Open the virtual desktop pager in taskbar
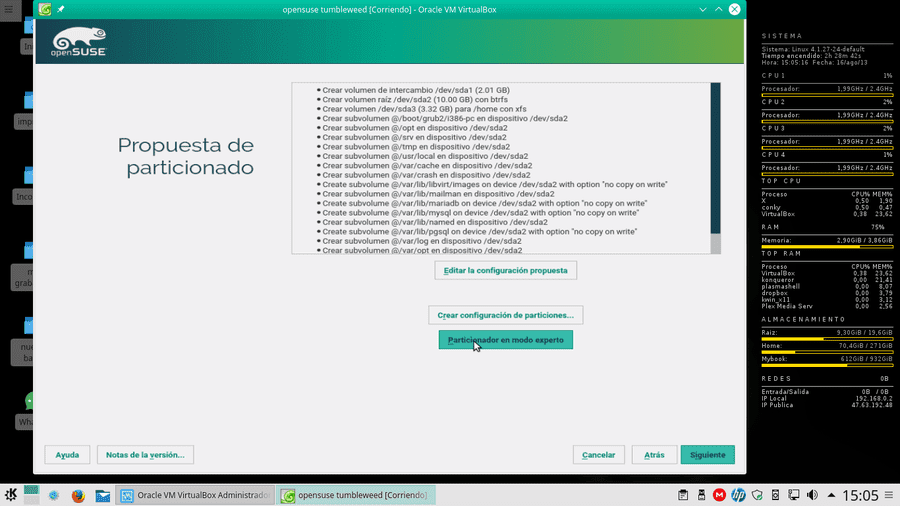This screenshot has width=900, height=506. (x=32, y=495)
